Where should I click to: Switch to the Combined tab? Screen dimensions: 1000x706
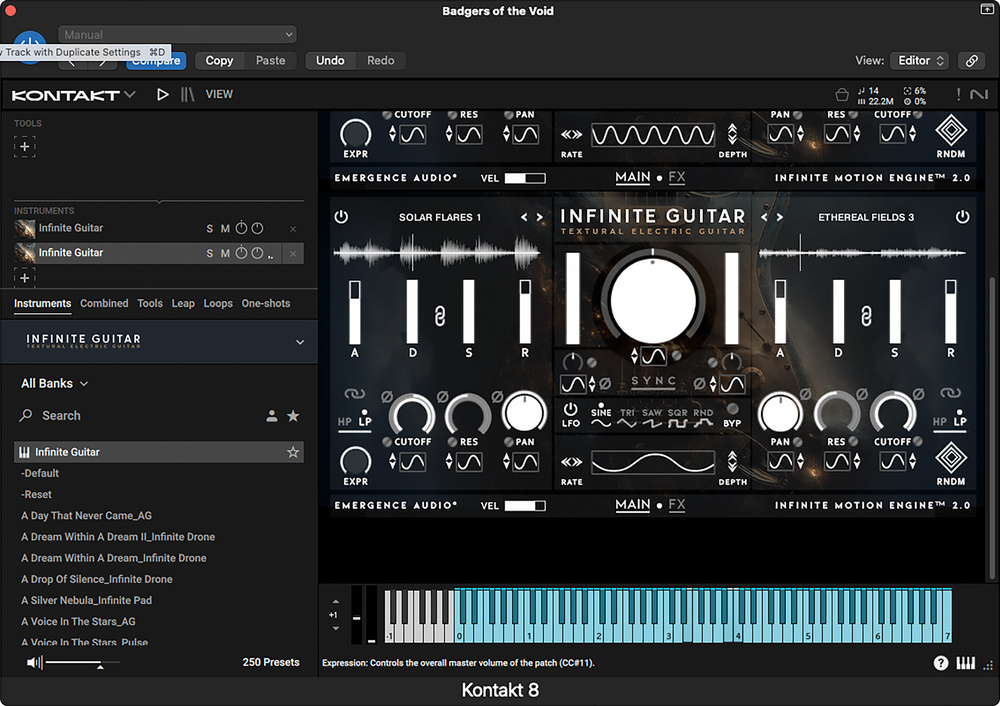click(x=104, y=303)
